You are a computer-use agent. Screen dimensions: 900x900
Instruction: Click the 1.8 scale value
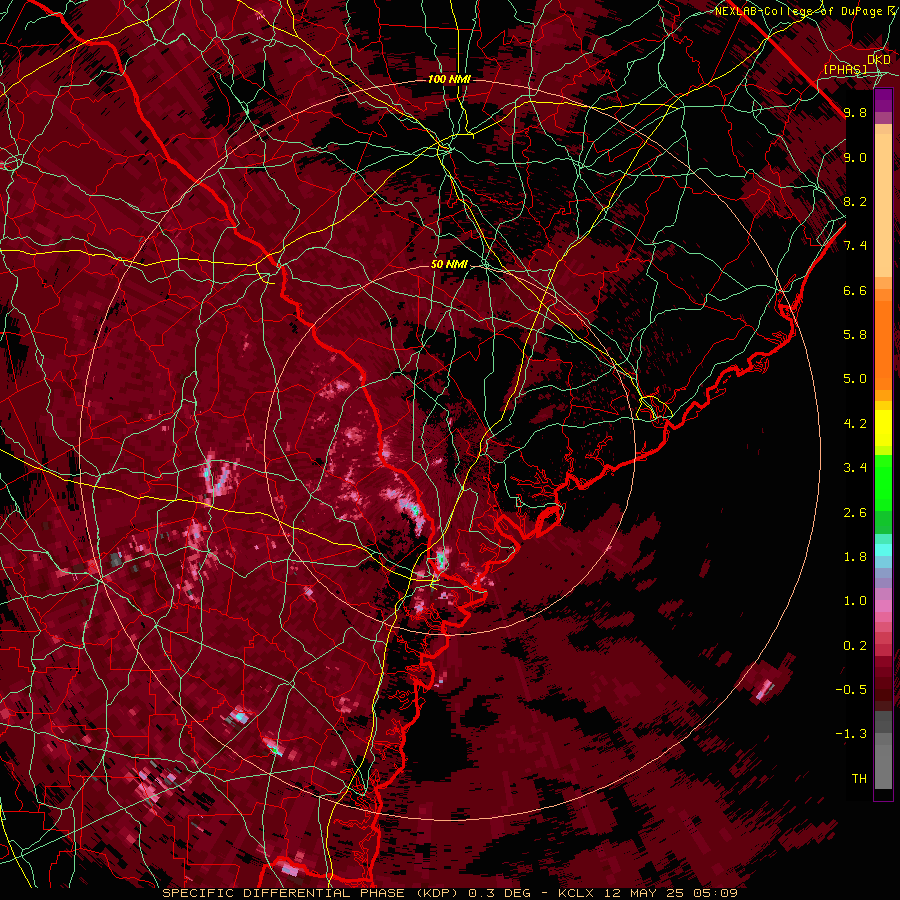(x=855, y=557)
